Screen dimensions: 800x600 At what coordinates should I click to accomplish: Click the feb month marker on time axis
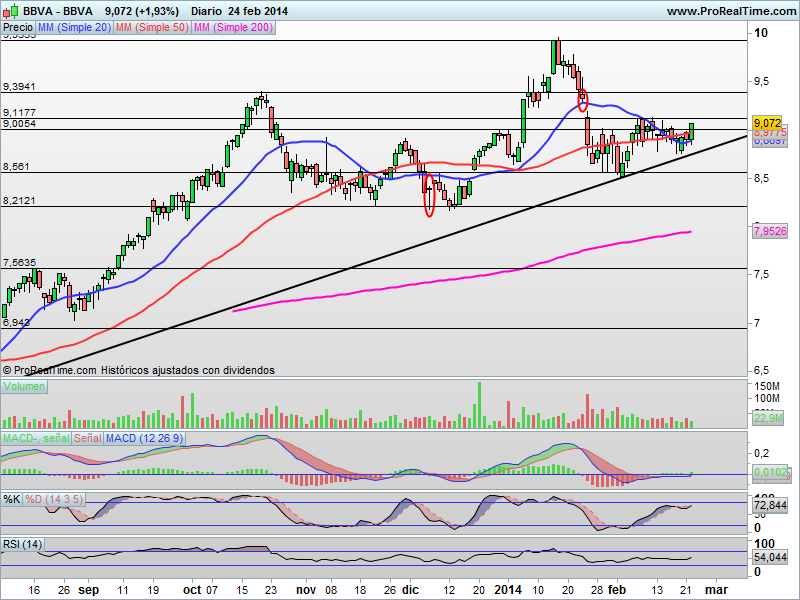click(x=617, y=590)
